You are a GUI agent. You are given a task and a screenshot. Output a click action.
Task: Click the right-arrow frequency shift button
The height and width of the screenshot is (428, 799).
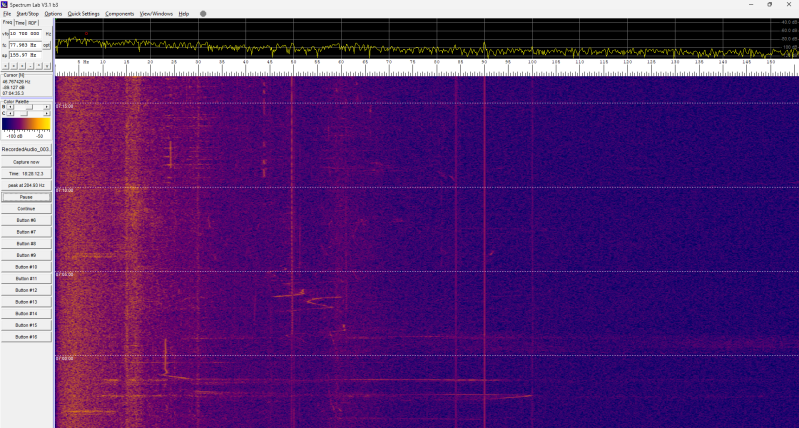pos(14,66)
